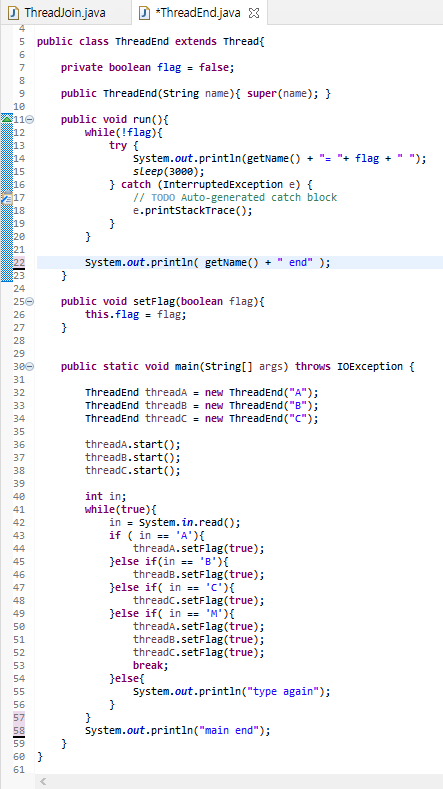Screen dimensions: 443x789
Task: Select the ThreadEnd.java editor tab
Action: click(x=198, y=12)
